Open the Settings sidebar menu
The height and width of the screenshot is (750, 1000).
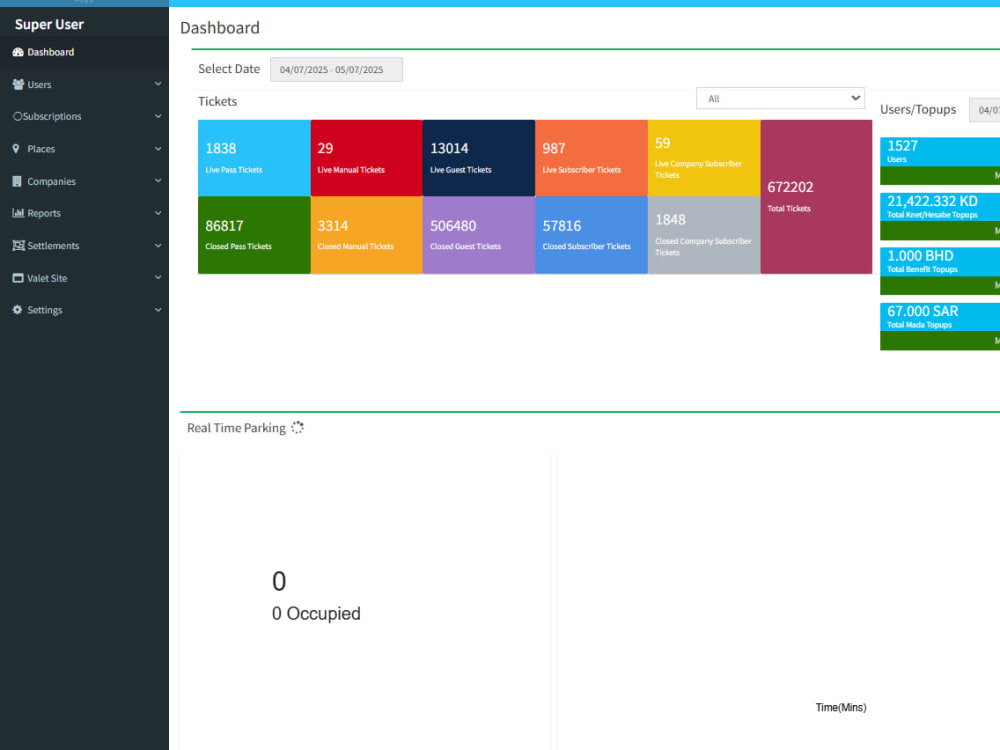click(84, 310)
